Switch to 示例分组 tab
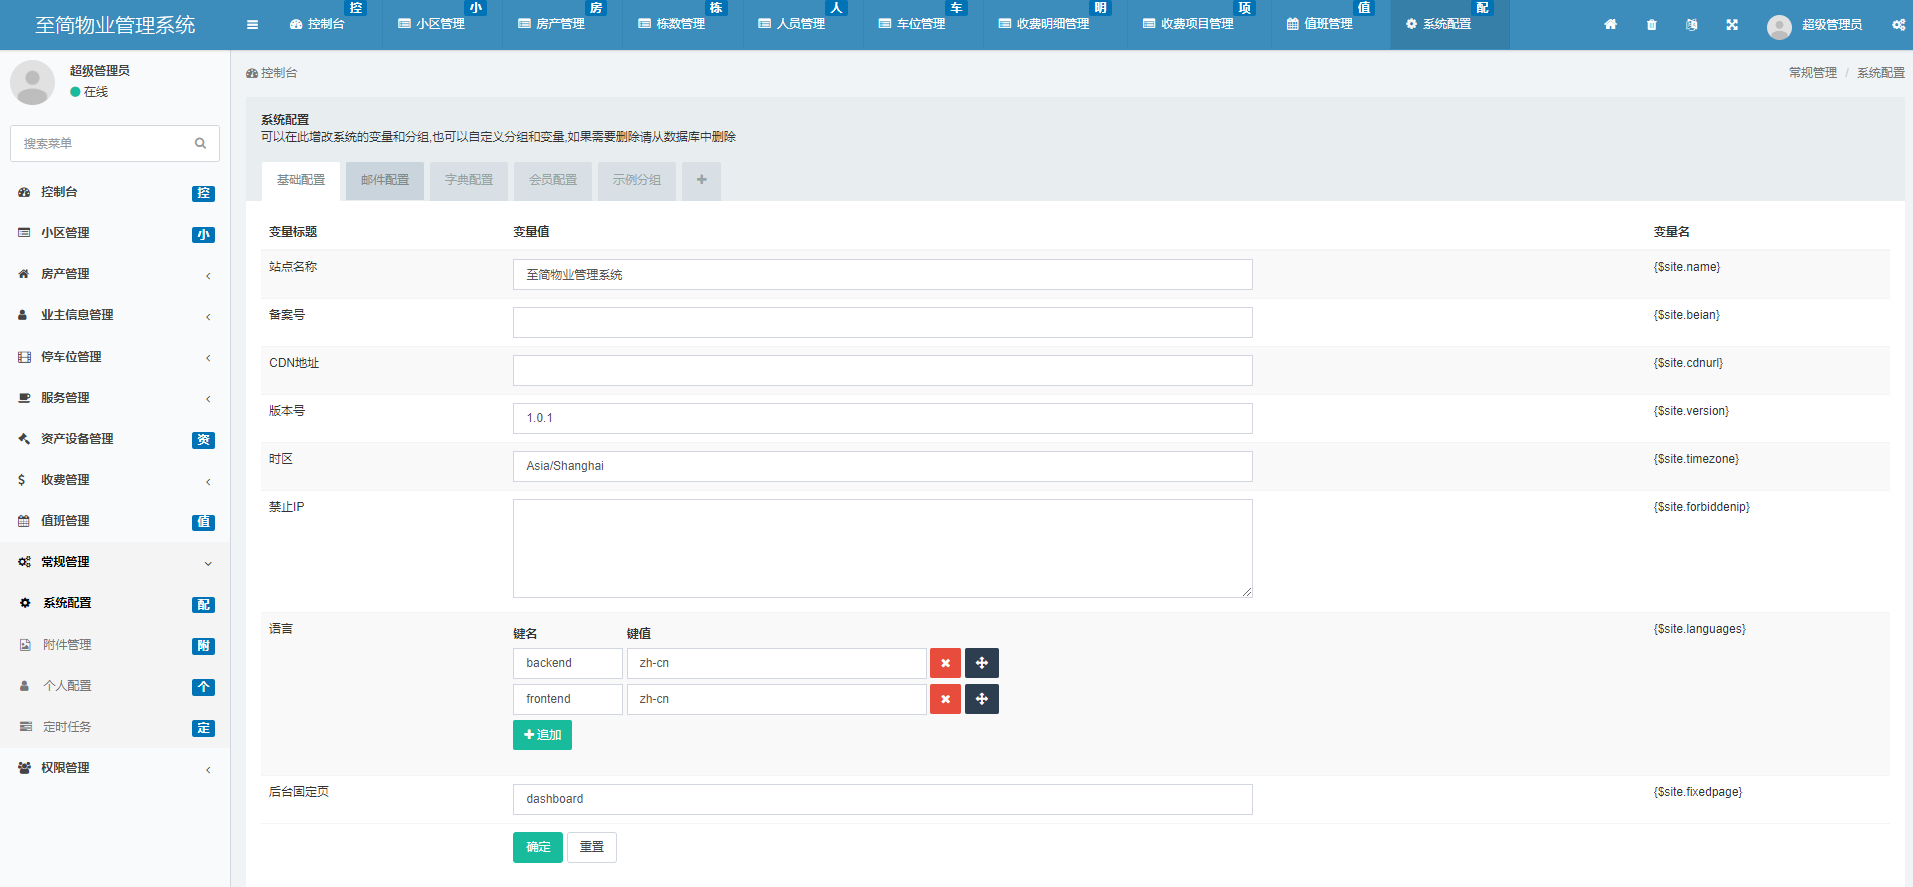Image resolution: width=1913 pixels, height=887 pixels. click(x=637, y=181)
